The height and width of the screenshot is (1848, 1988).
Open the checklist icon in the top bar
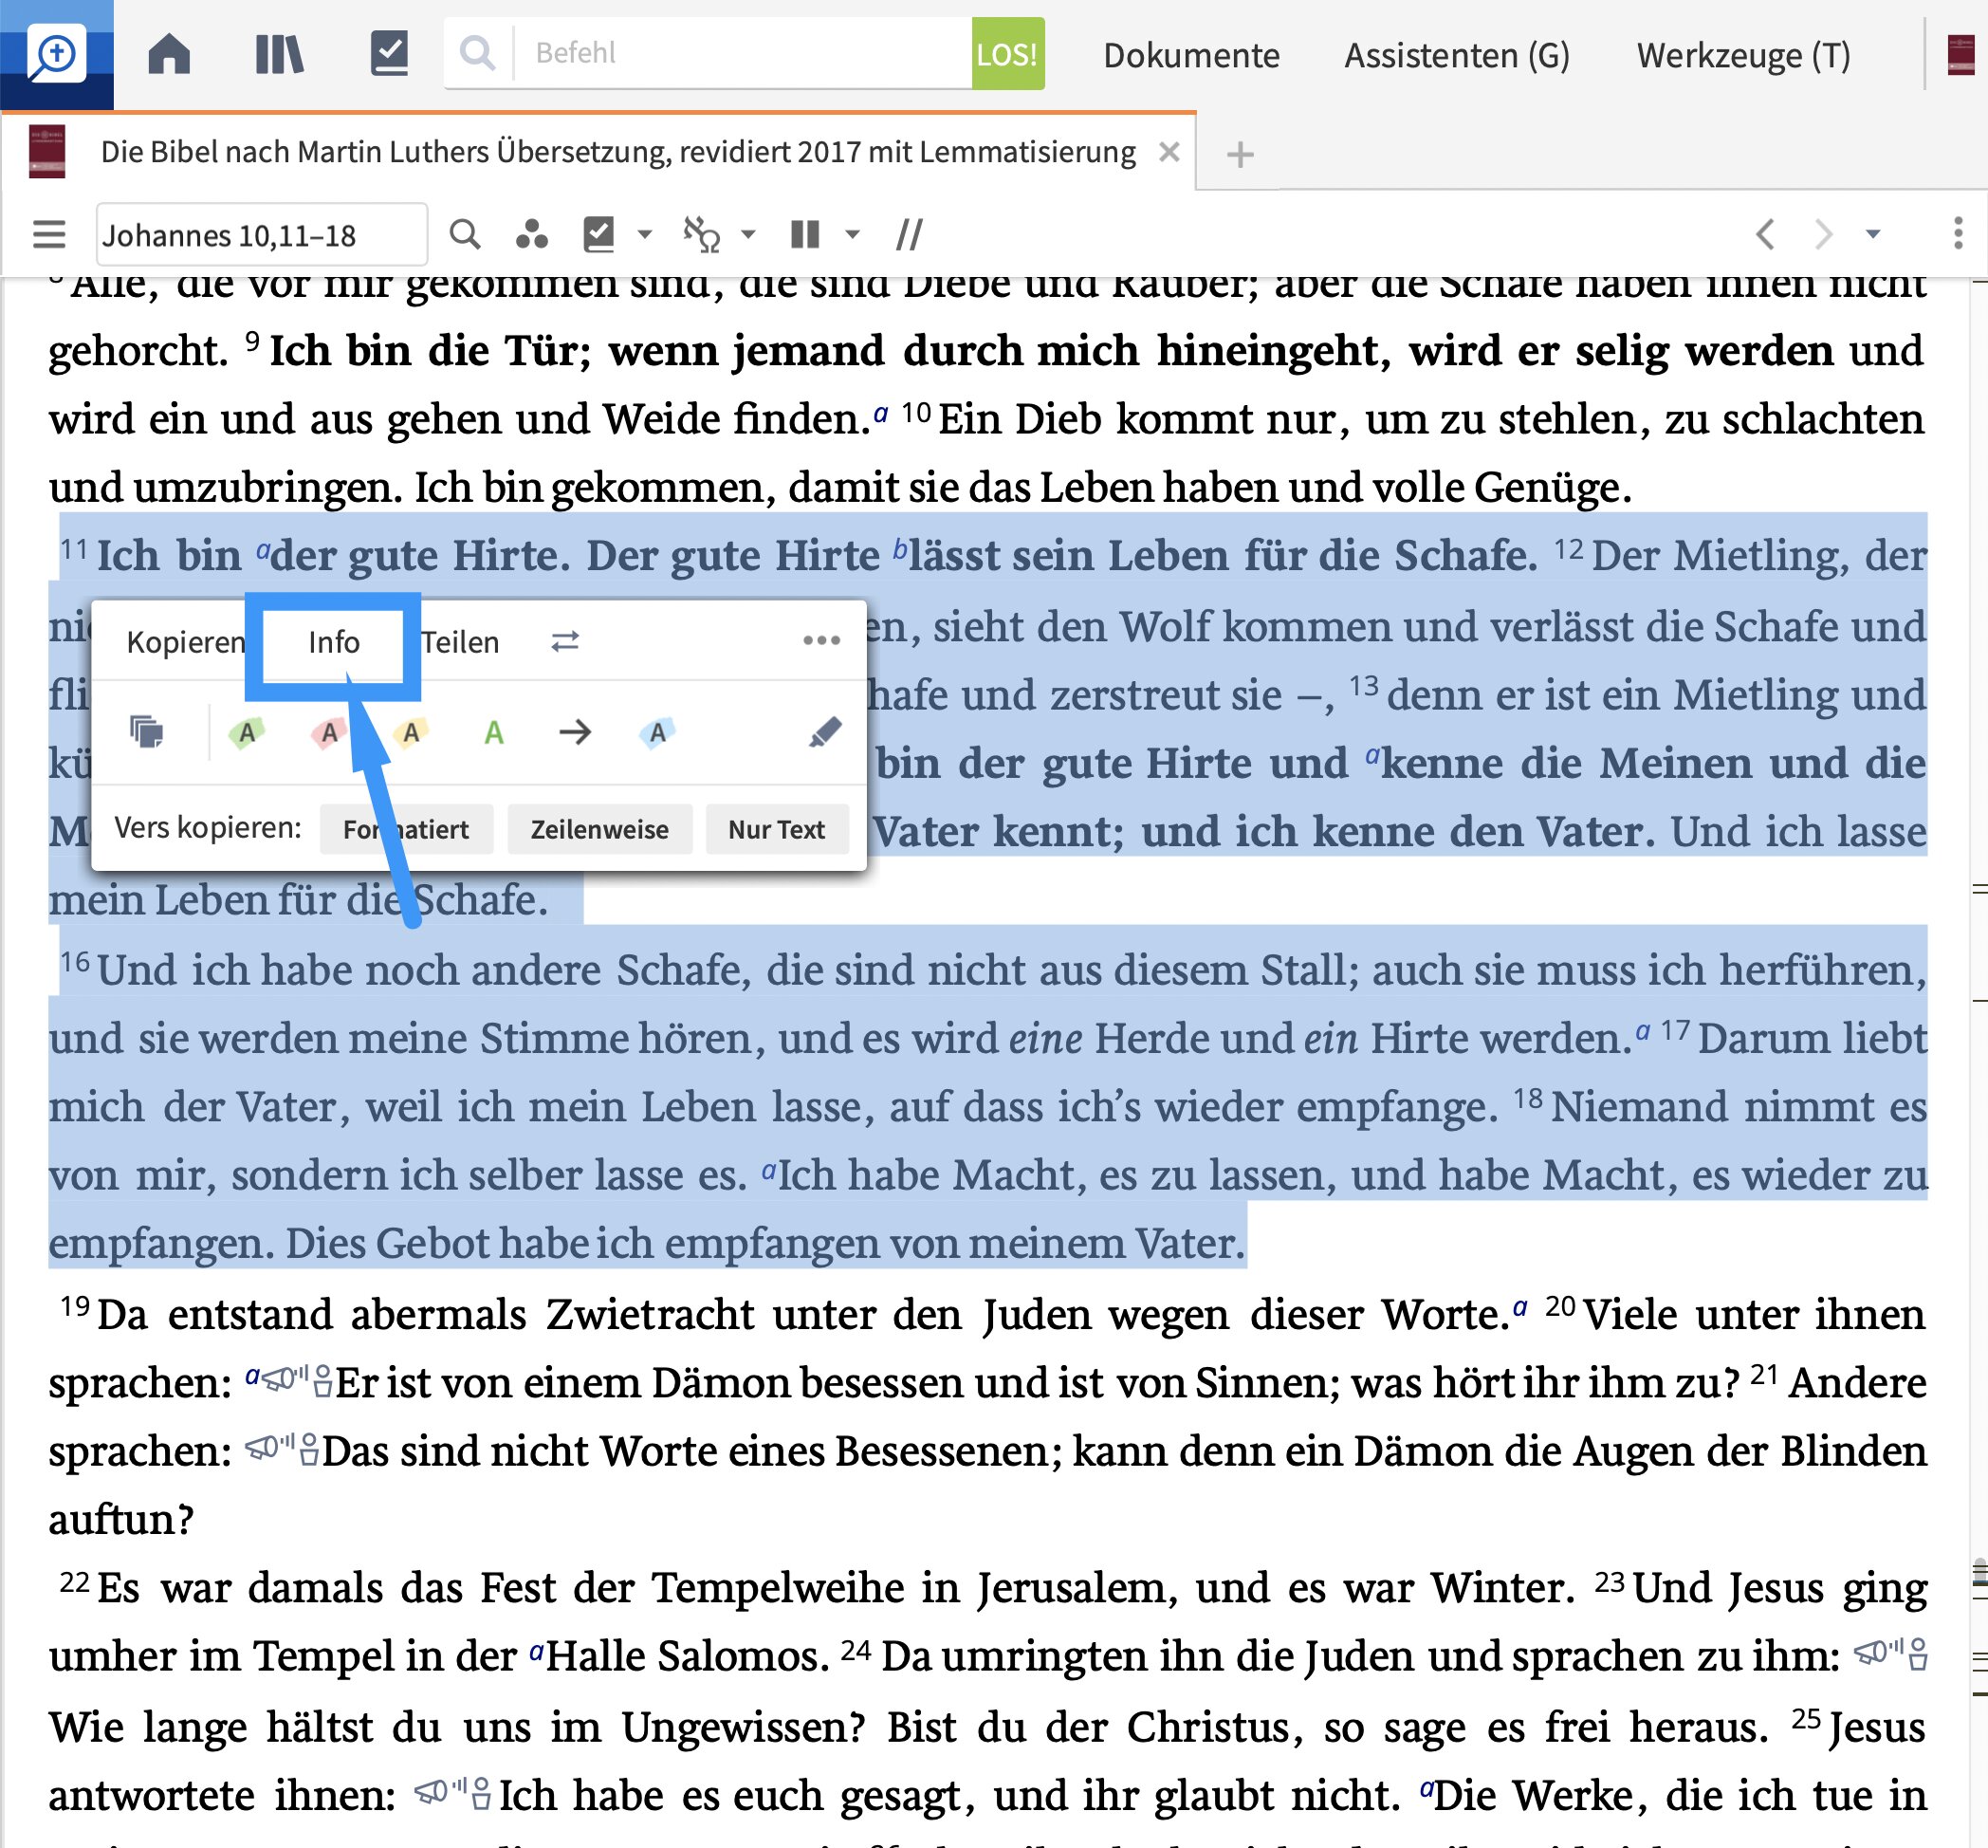pyautogui.click(x=389, y=54)
